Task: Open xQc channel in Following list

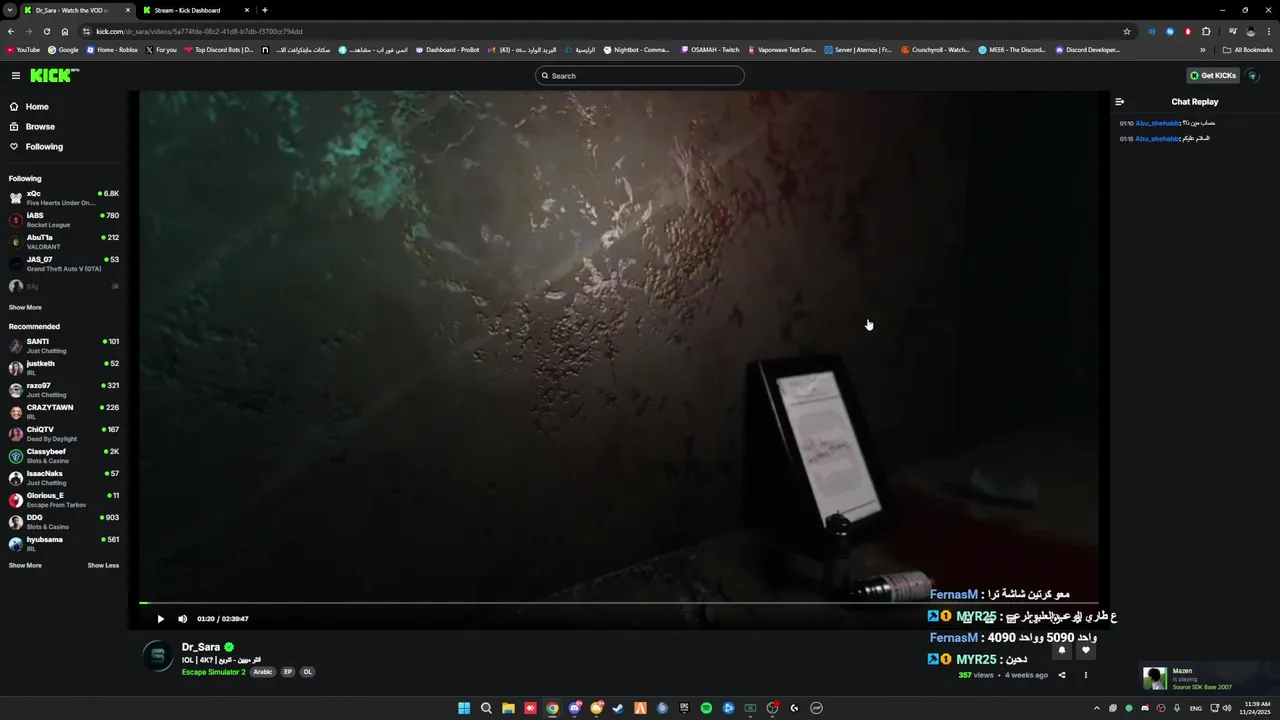Action: coord(64,198)
